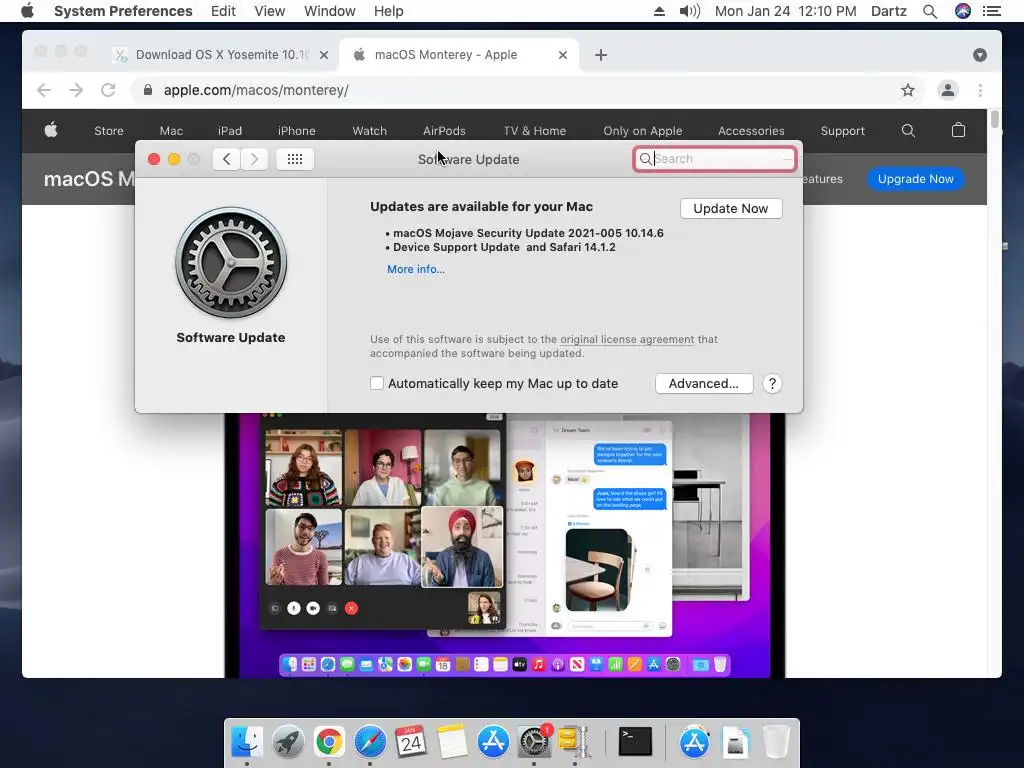Open Calendar in the Dock

[411, 742]
